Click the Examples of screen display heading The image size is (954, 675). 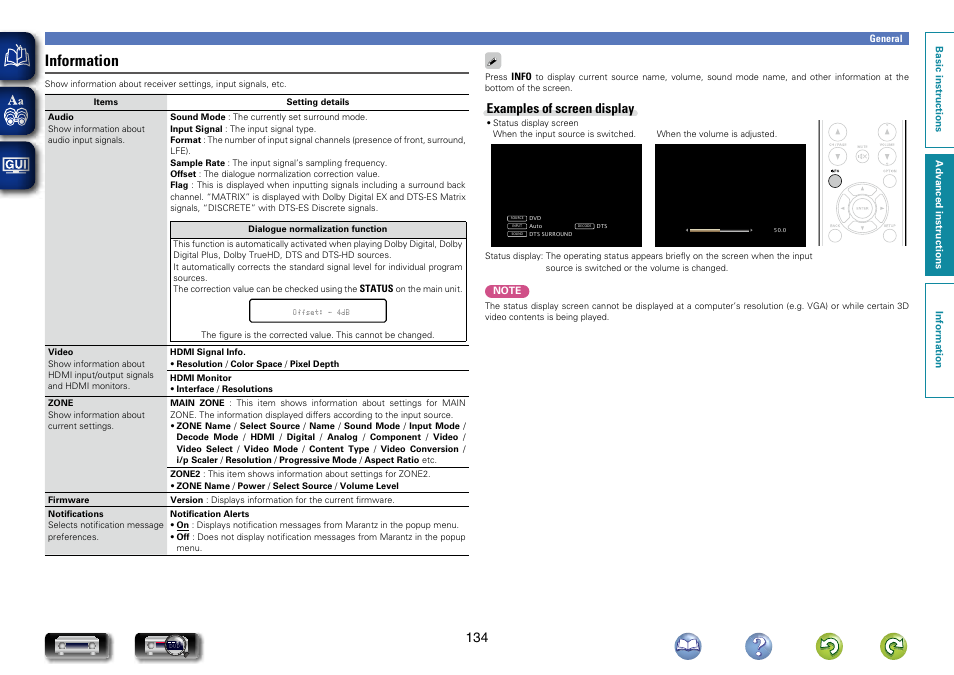coord(560,108)
